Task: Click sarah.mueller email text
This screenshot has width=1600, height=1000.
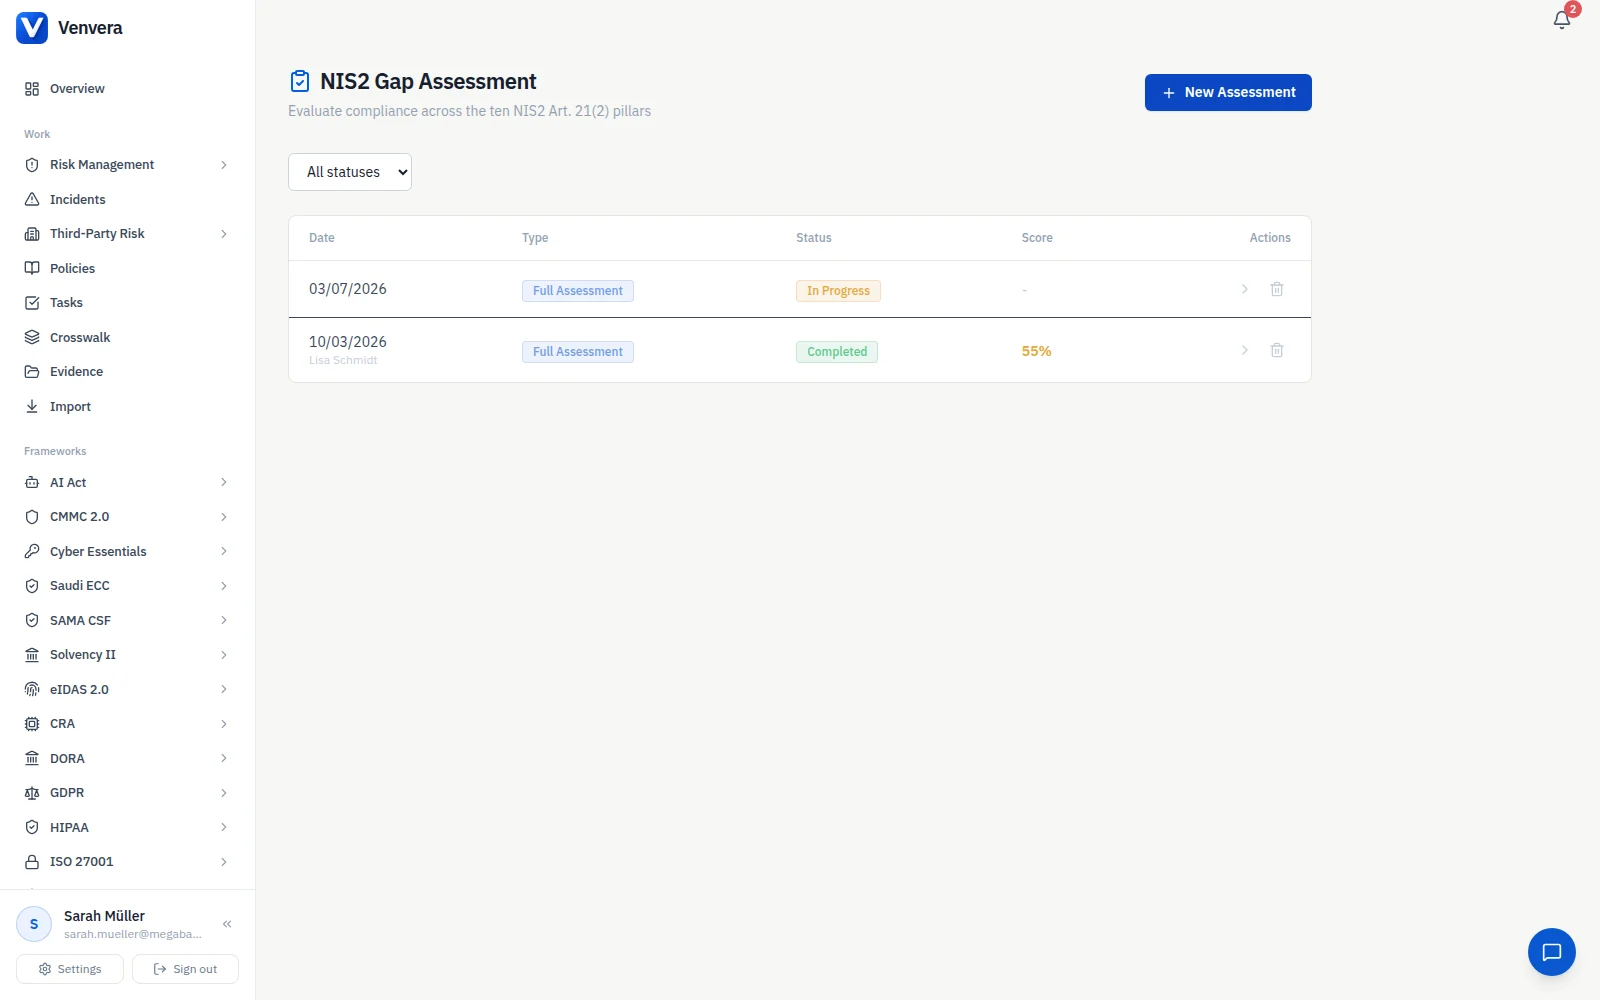Action: point(133,934)
